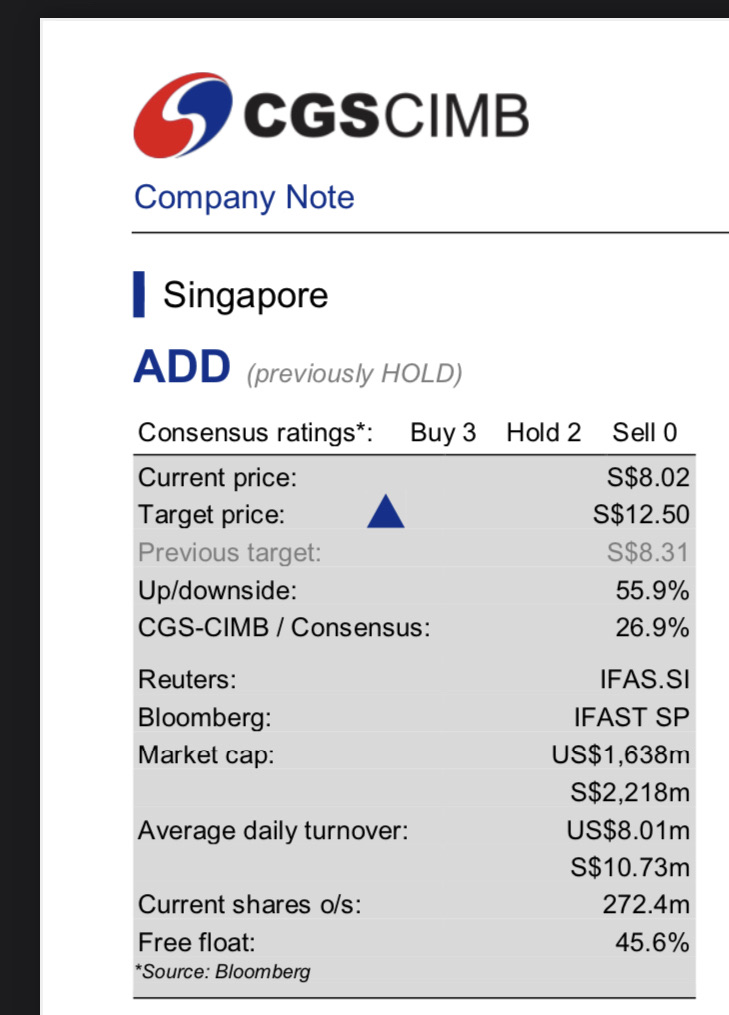Click the current price value S$8.02
This screenshot has width=729, height=1015.
pyautogui.click(x=641, y=477)
